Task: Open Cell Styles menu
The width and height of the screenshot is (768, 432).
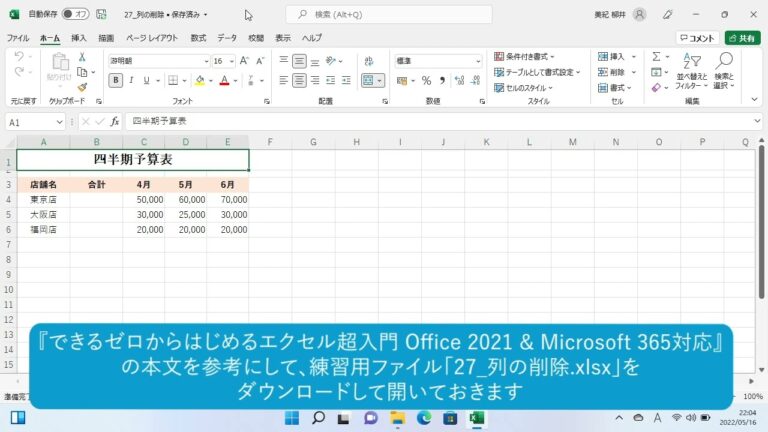Action: [x=523, y=88]
